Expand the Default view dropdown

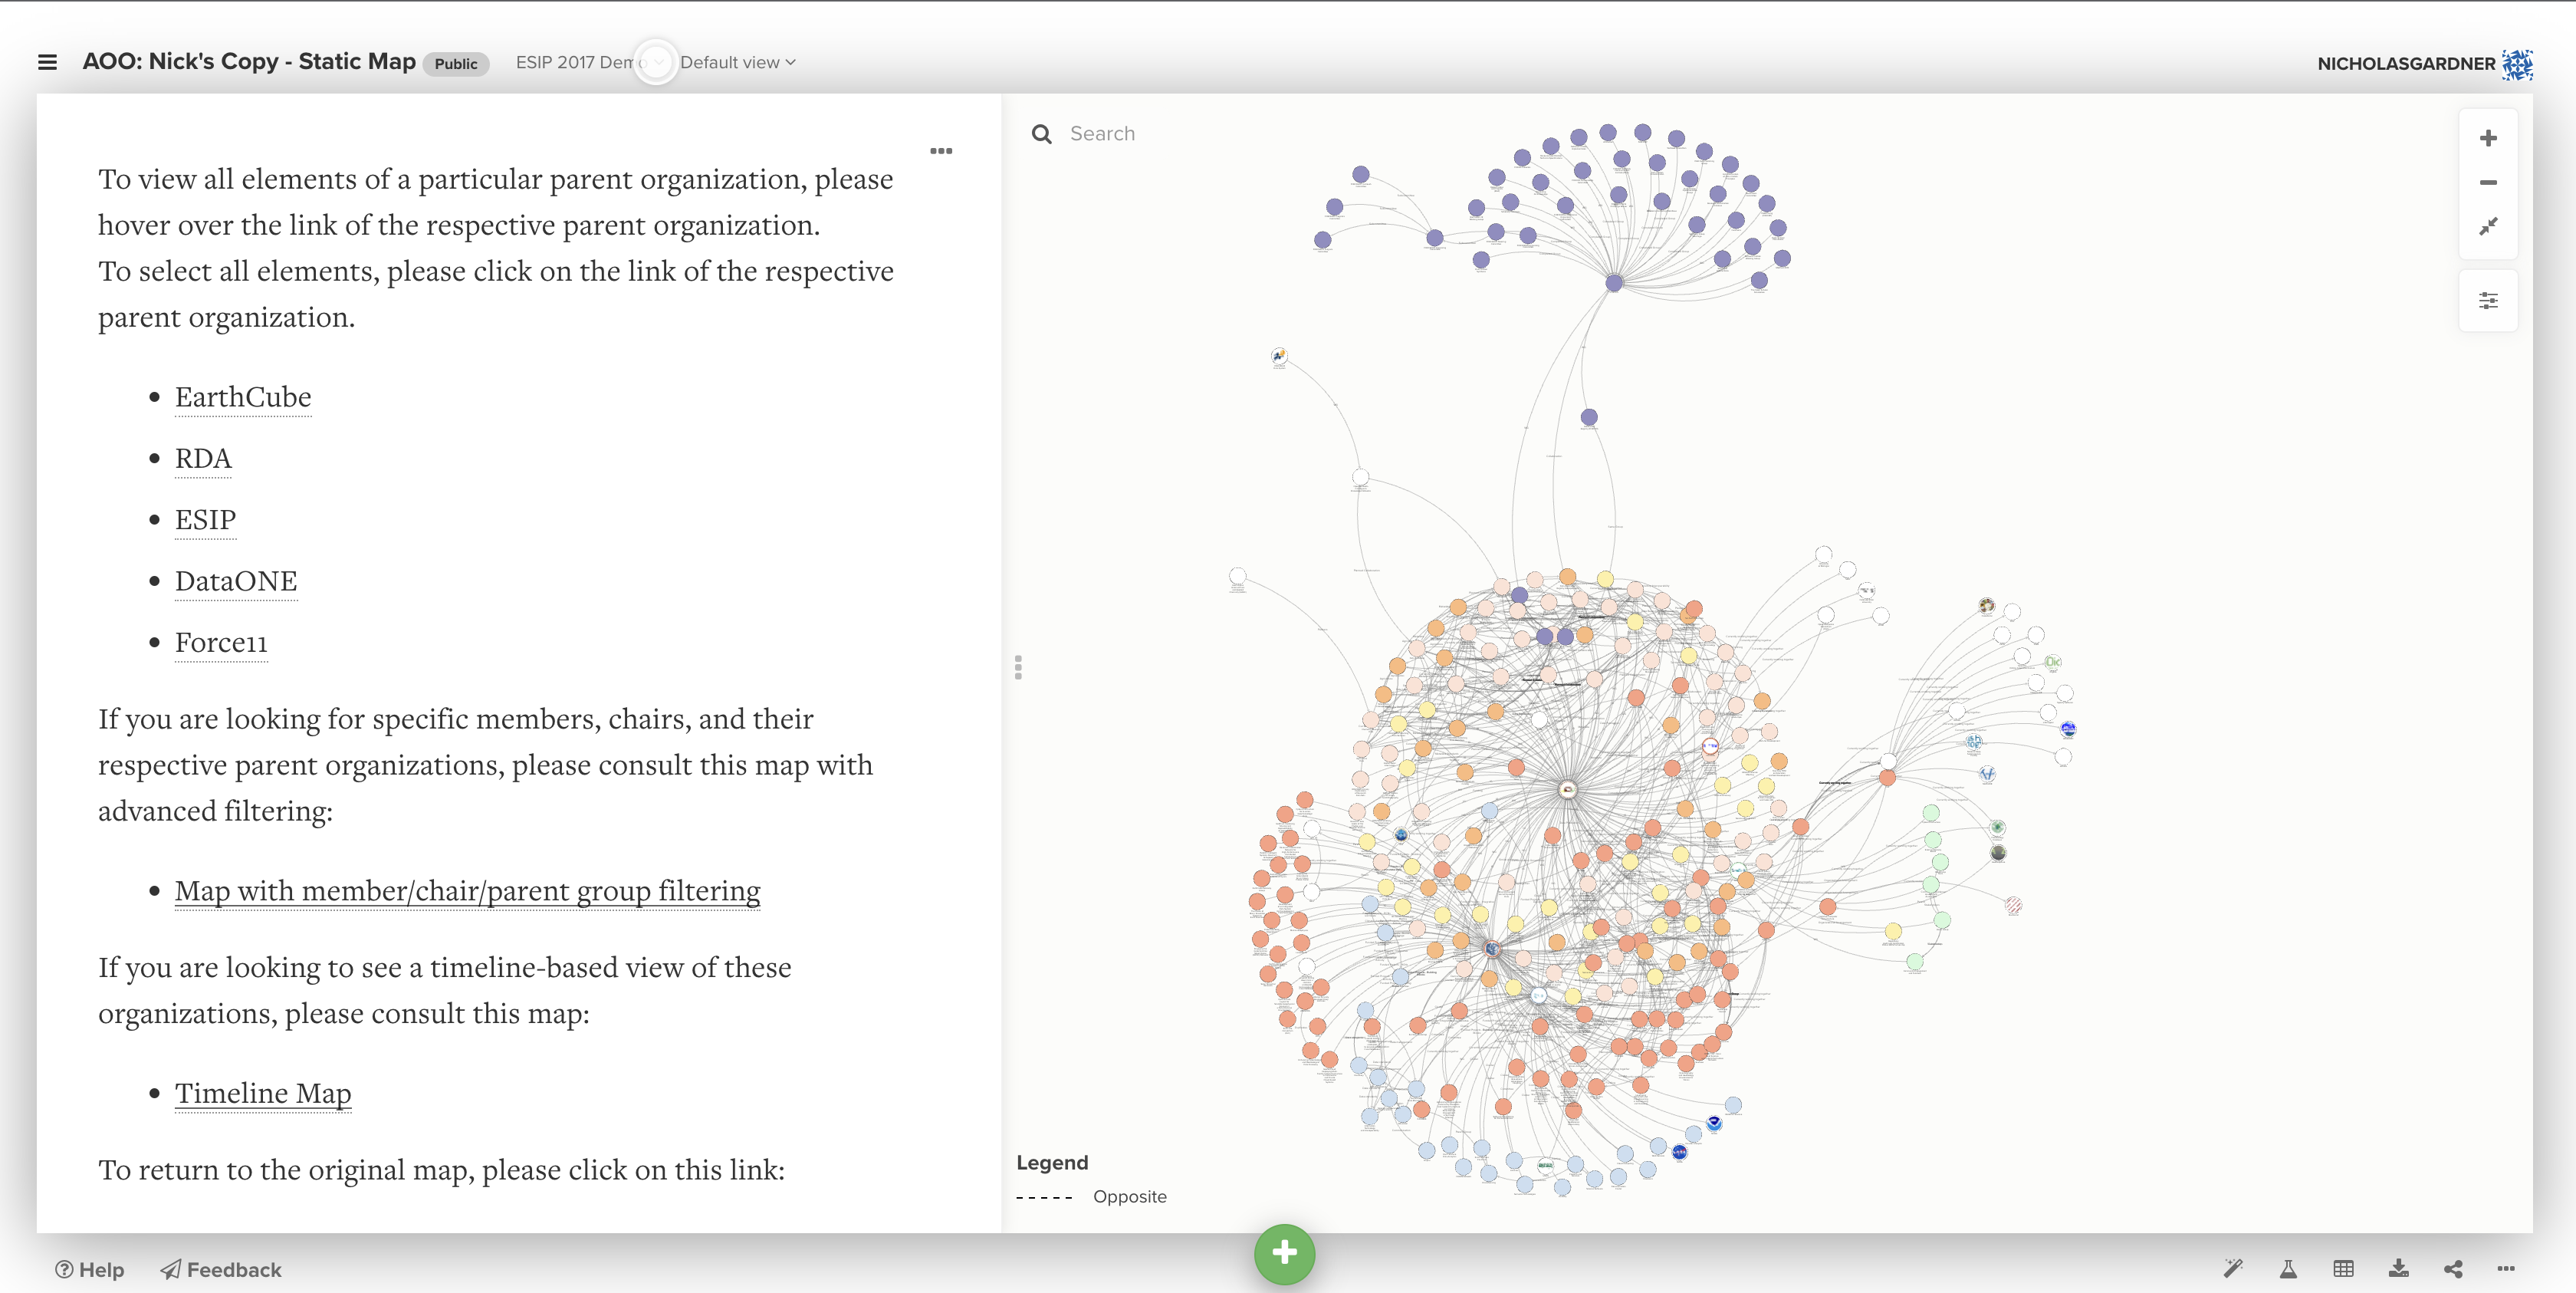coord(738,62)
